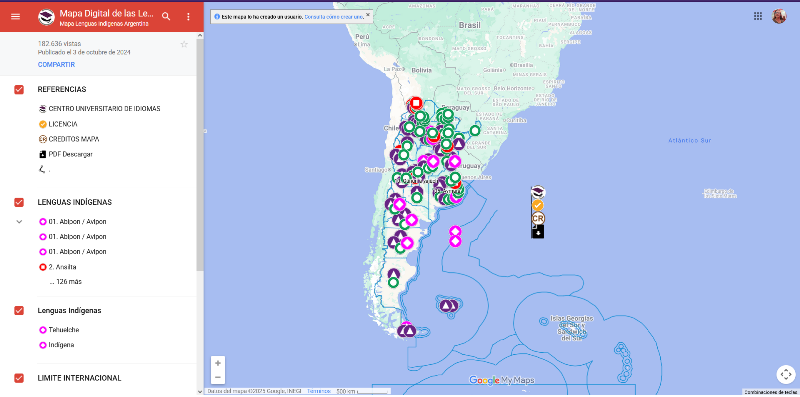This screenshot has width=800, height=397.
Task: Open the Google apps grid
Action: pyautogui.click(x=758, y=16)
